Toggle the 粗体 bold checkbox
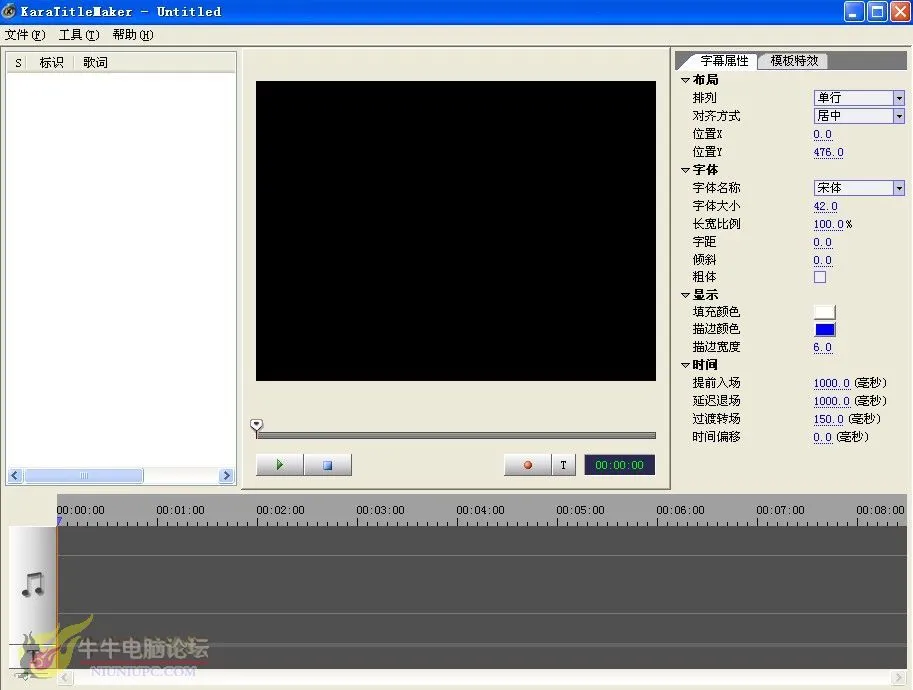 pos(820,277)
